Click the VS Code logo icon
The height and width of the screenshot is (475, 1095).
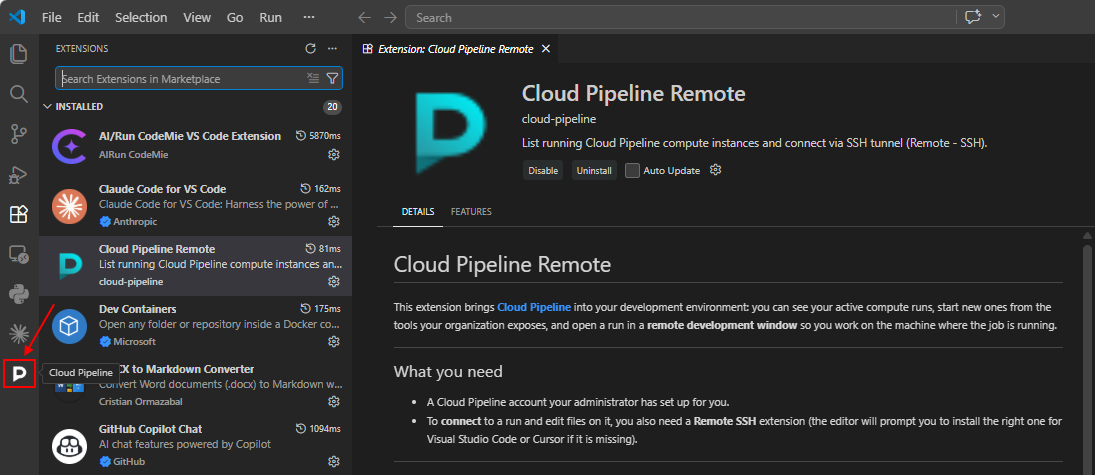click(17, 17)
